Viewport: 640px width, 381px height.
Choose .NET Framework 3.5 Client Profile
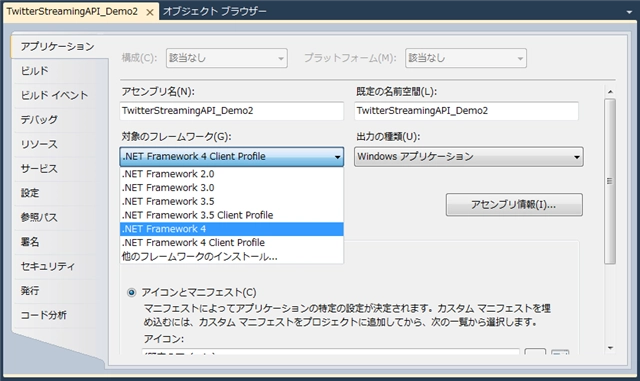[x=231, y=215]
